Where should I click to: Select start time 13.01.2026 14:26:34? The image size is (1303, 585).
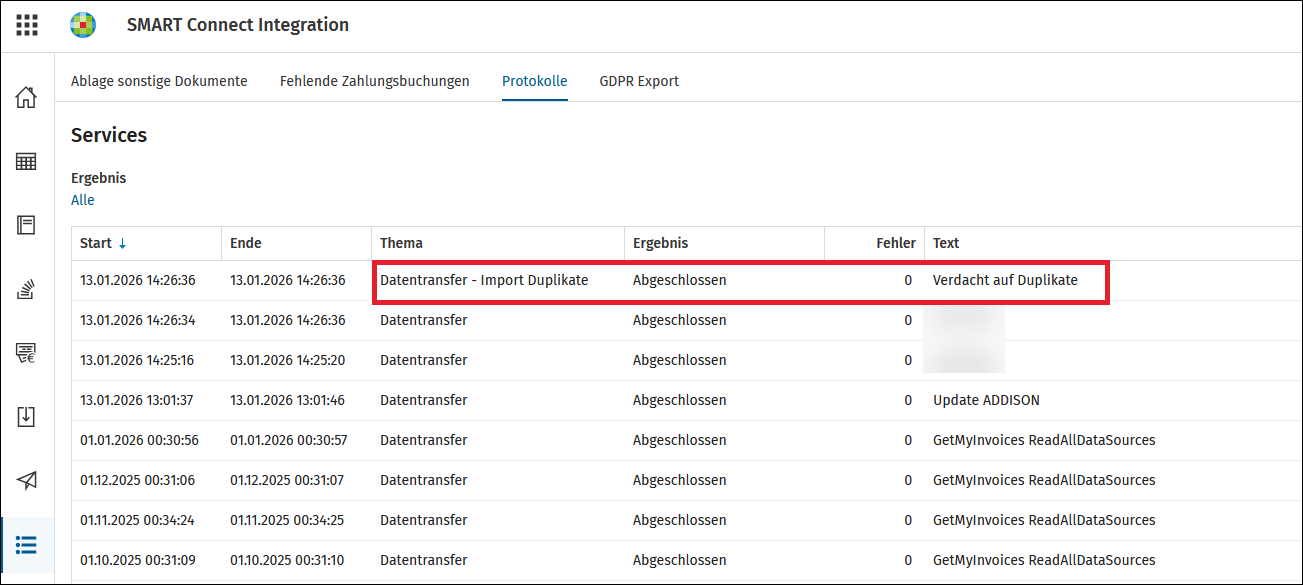tap(138, 321)
